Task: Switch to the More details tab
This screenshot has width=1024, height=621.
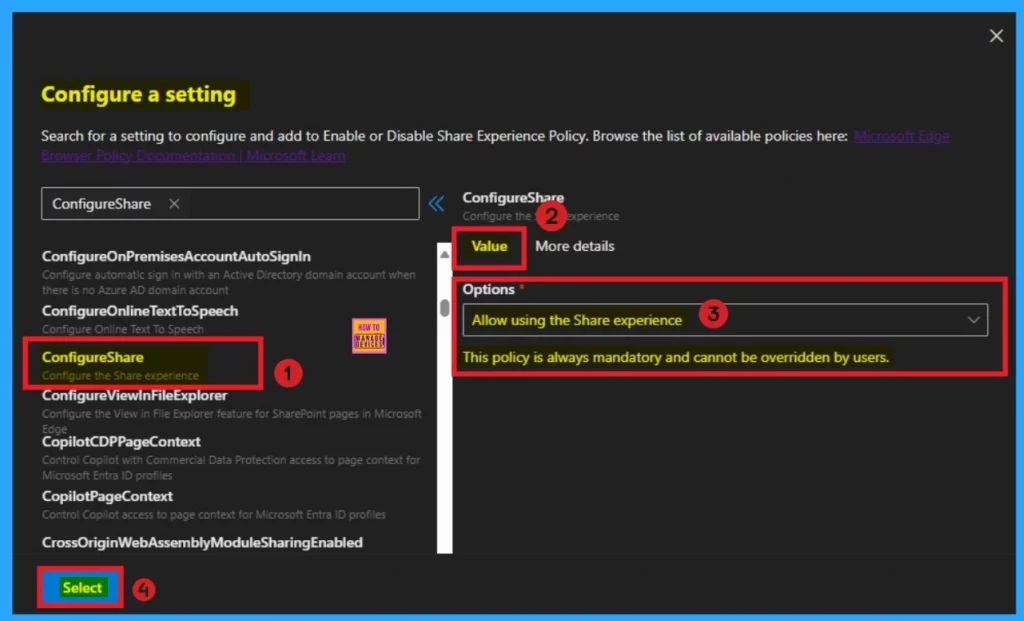Action: [575, 246]
